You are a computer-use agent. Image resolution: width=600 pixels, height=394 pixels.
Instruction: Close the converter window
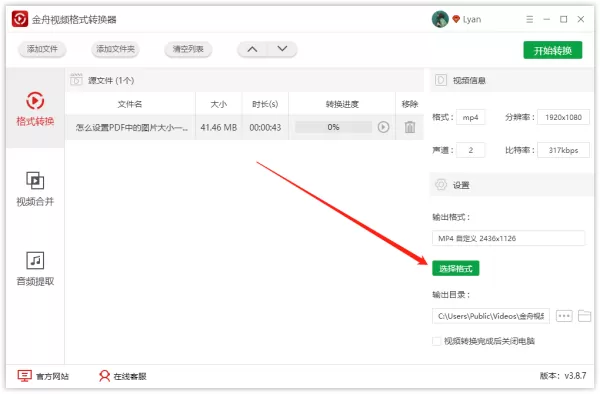(581, 19)
